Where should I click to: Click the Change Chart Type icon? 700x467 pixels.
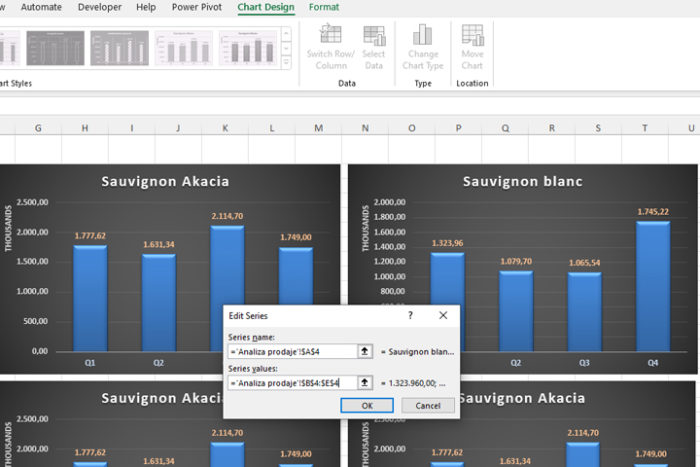(422, 35)
